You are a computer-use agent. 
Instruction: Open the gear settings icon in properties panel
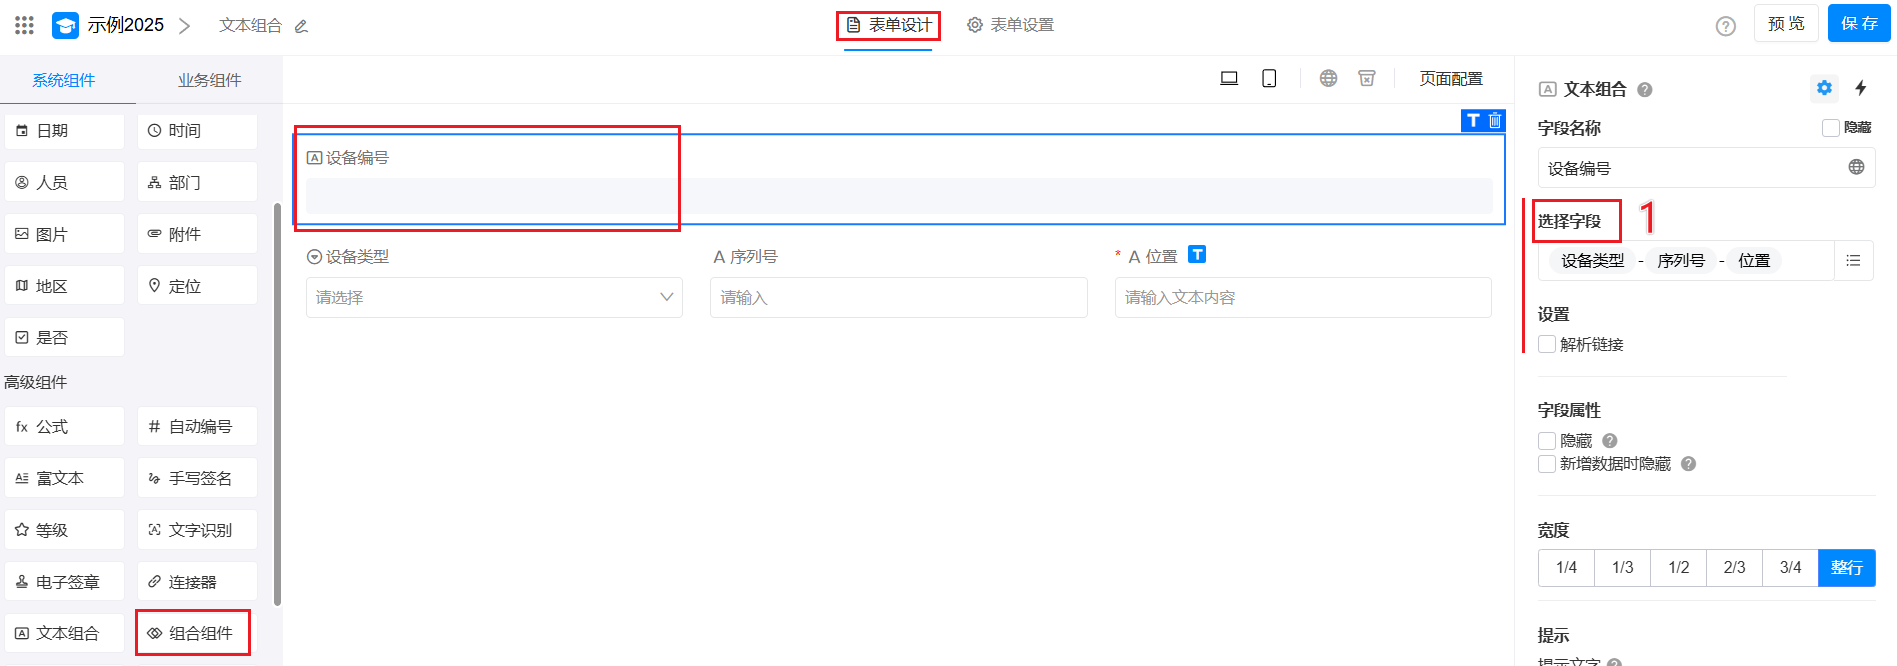click(1824, 88)
